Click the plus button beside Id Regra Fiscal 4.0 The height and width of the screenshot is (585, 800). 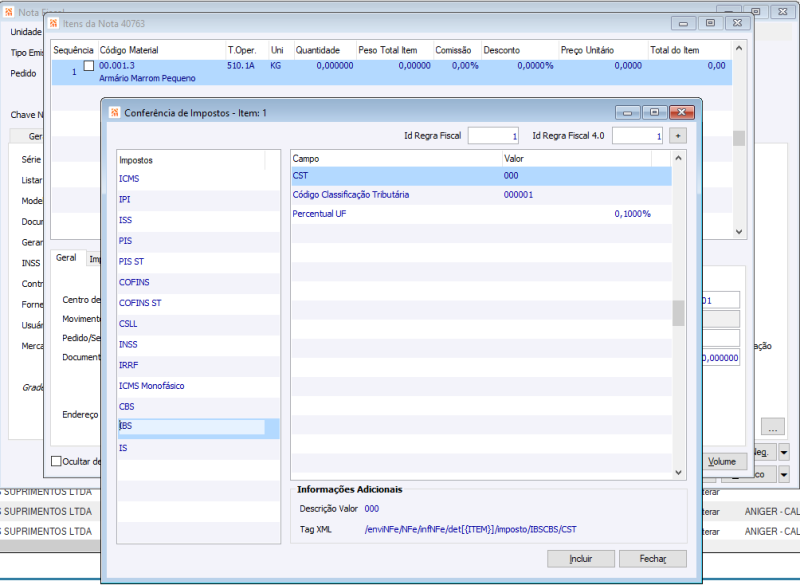[678, 136]
